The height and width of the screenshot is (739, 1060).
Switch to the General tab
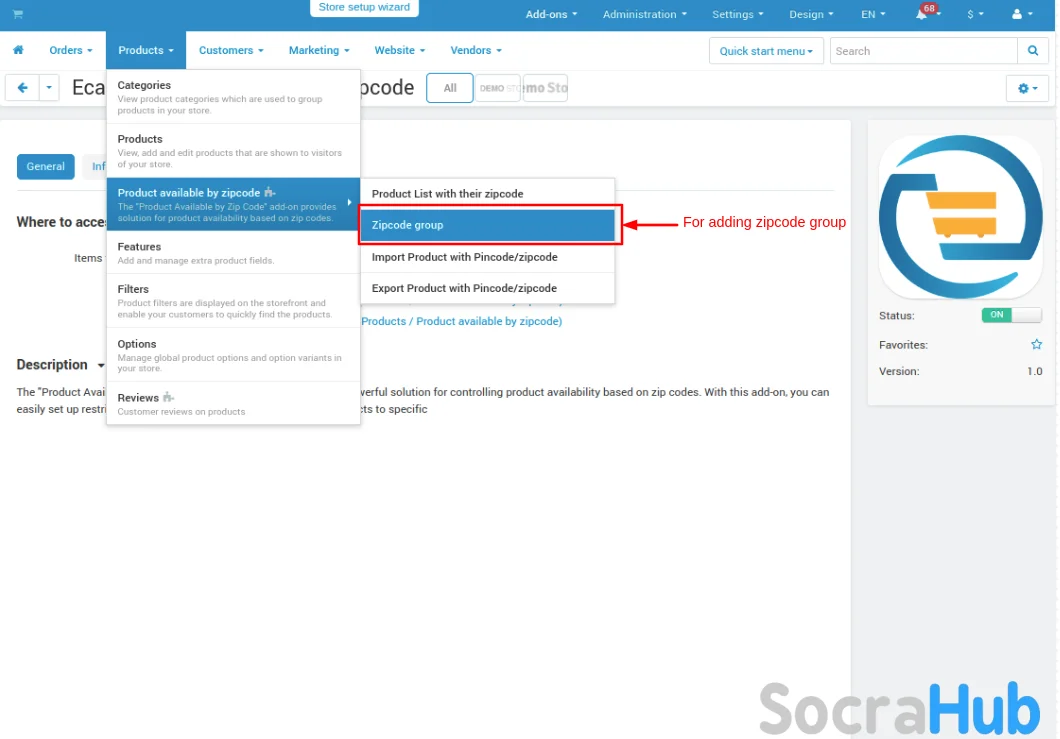[45, 166]
